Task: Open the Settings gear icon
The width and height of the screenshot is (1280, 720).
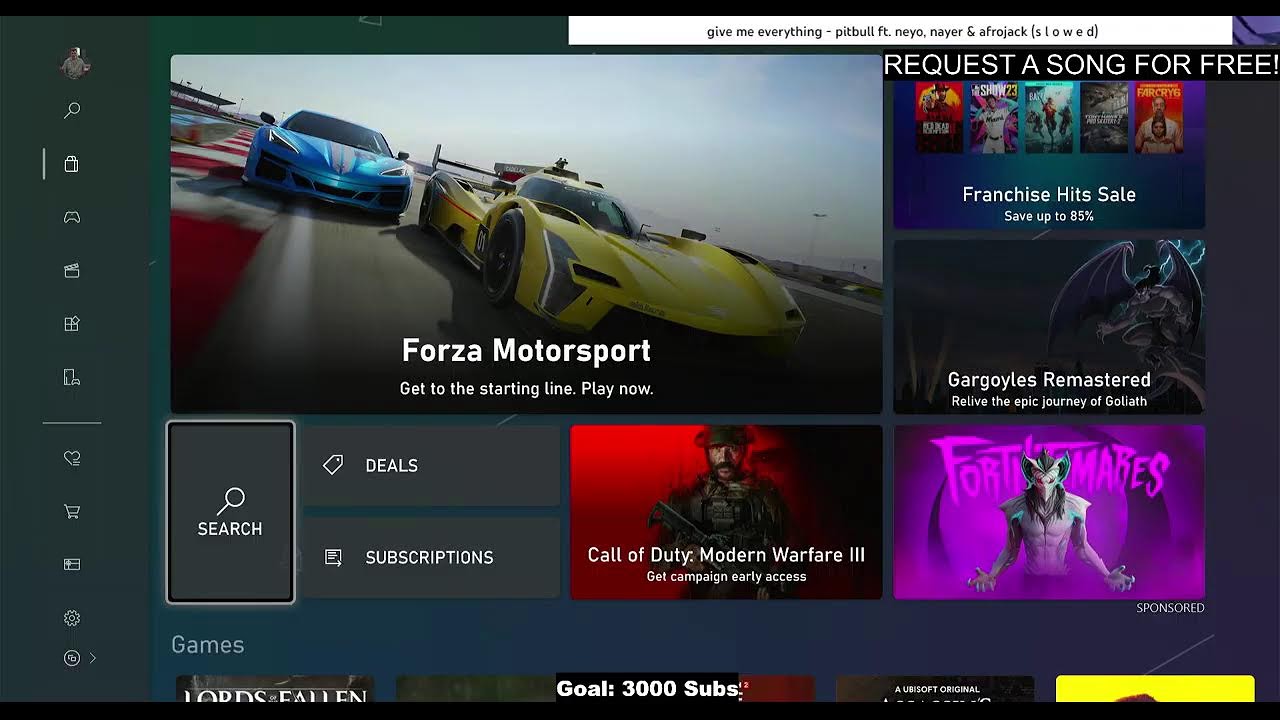Action: tap(72, 618)
